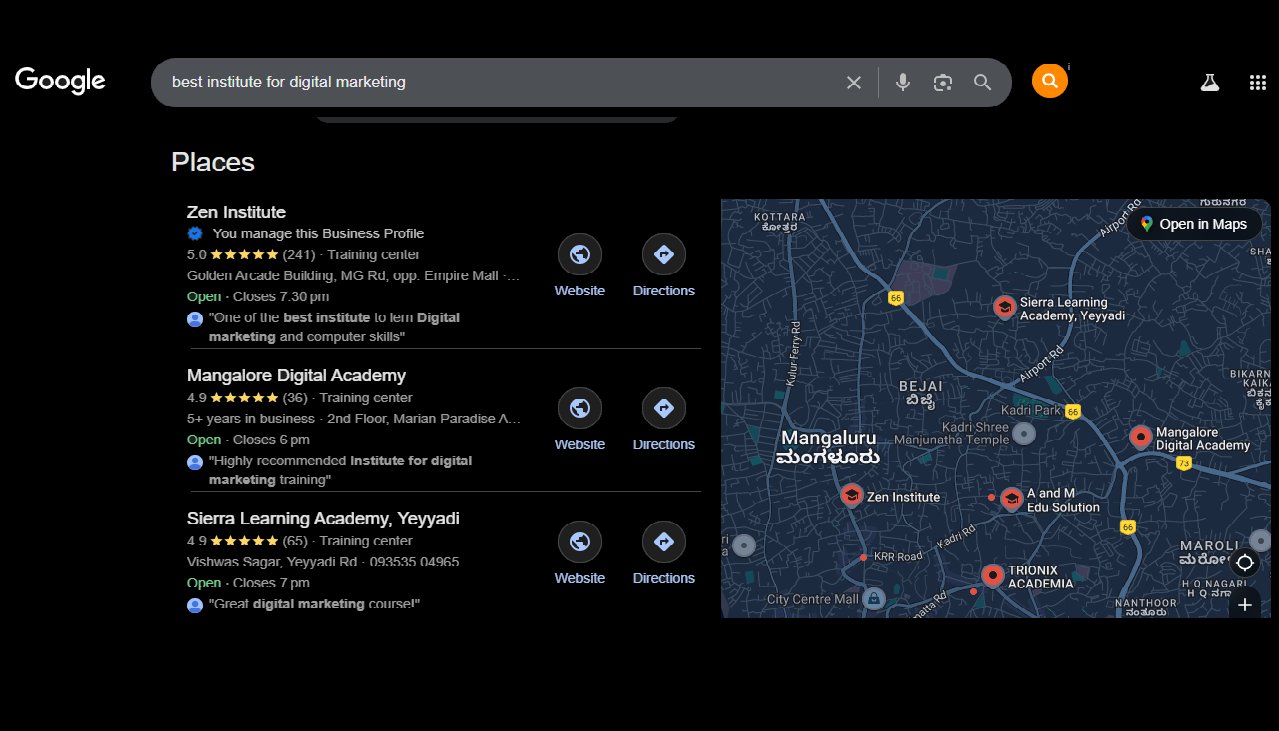This screenshot has height=731, width=1279.
Task: Open Search Labs flask icon
Action: point(1209,83)
